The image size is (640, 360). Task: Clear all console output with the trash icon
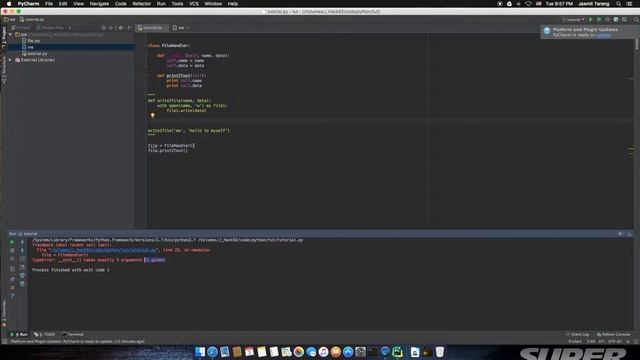point(22,284)
